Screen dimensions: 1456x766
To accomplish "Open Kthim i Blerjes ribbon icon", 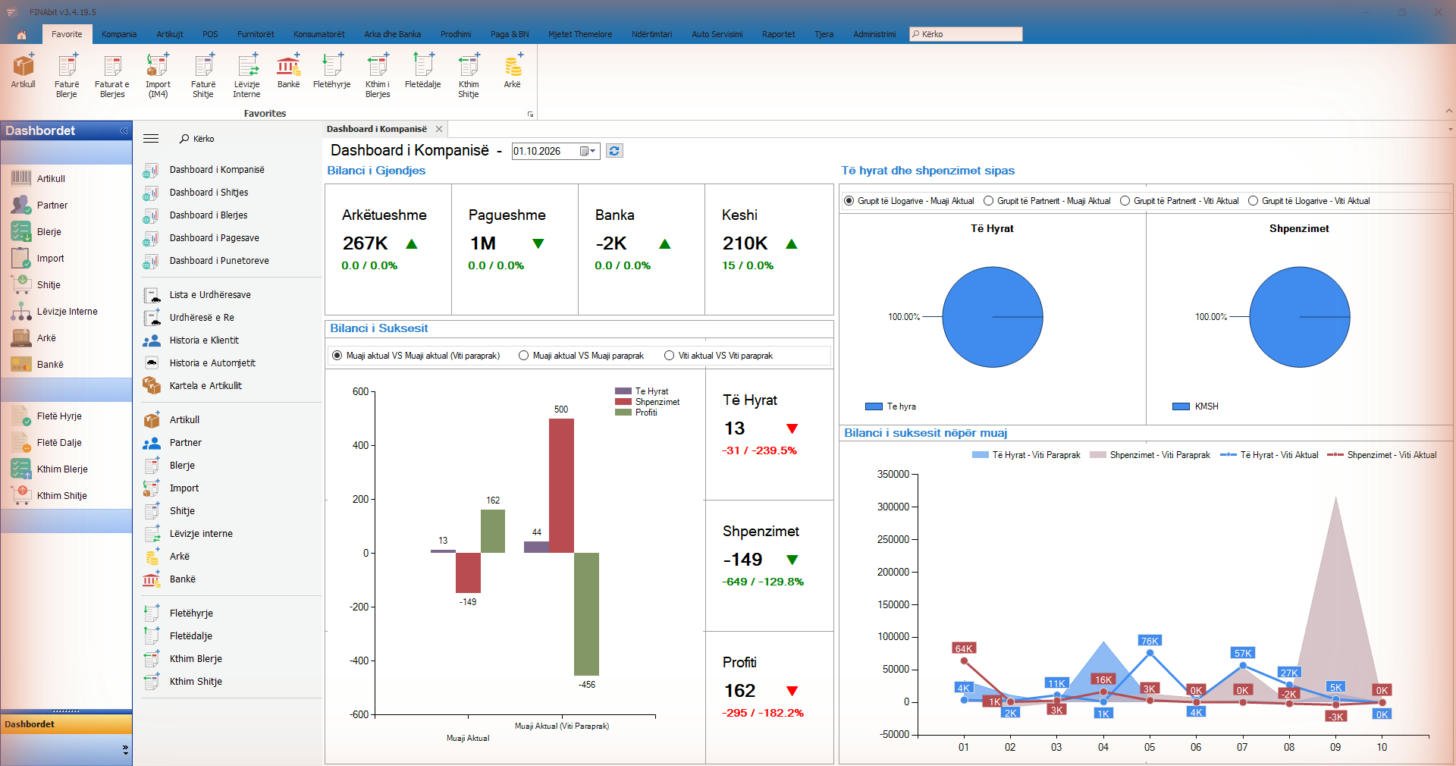I will [377, 77].
